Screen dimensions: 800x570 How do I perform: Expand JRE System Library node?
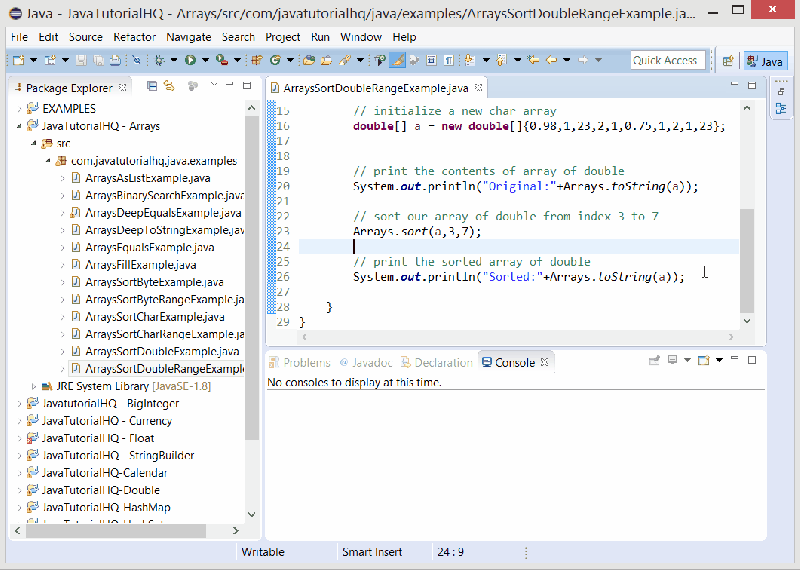click(34, 386)
